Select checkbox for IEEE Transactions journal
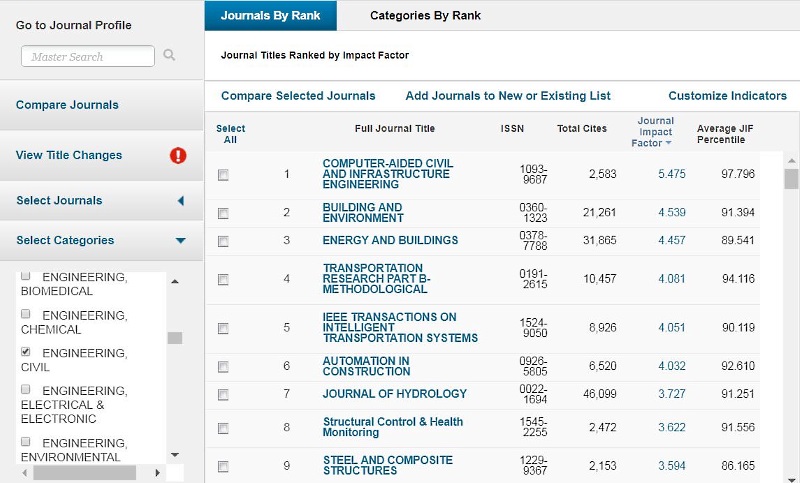Image resolution: width=800 pixels, height=483 pixels. click(x=223, y=328)
